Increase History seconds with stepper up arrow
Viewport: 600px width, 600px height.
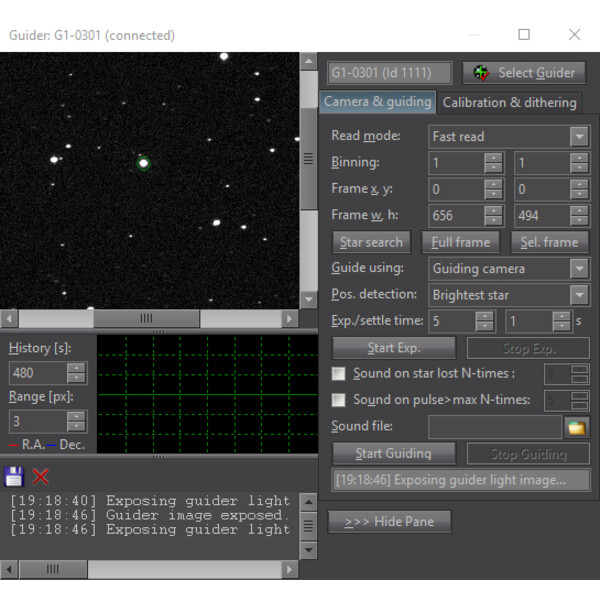(77, 367)
